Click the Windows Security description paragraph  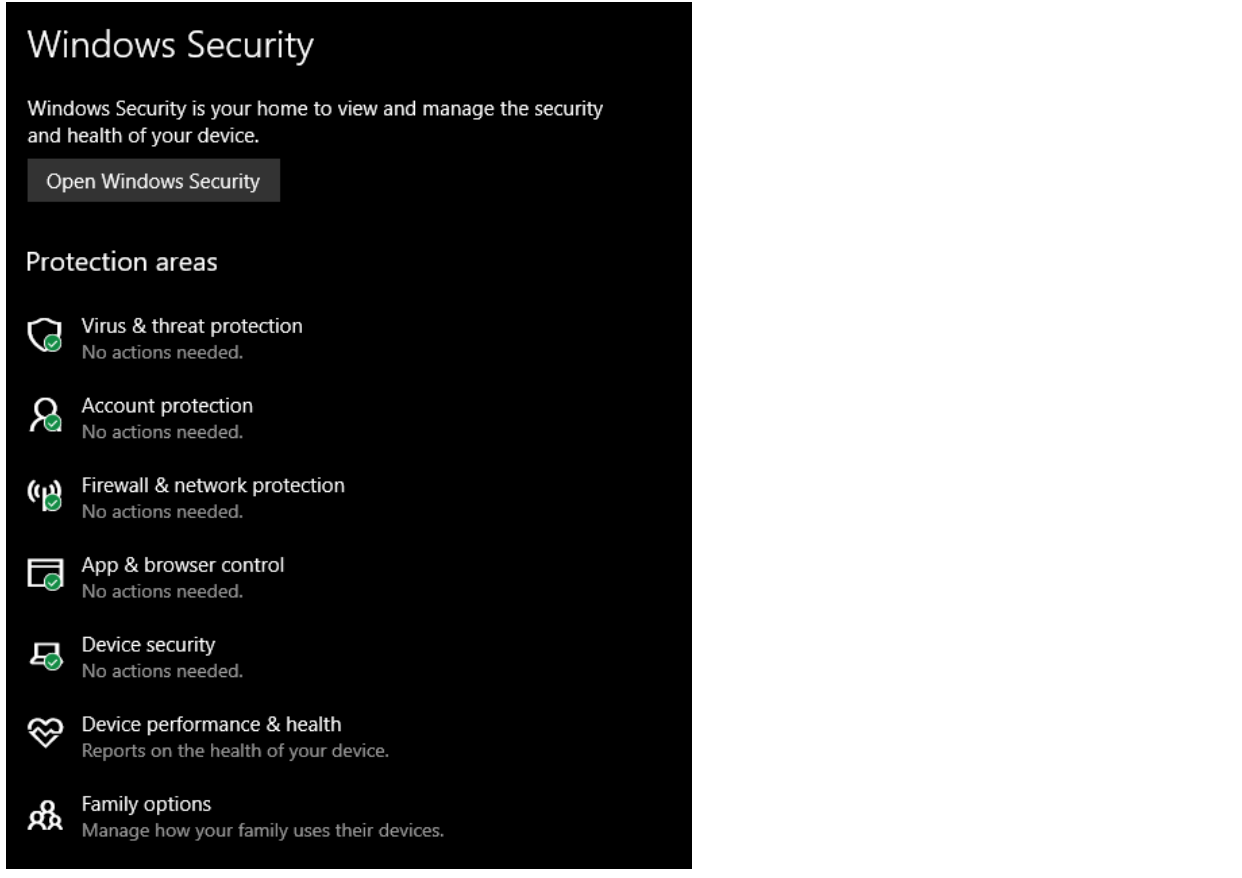[314, 122]
